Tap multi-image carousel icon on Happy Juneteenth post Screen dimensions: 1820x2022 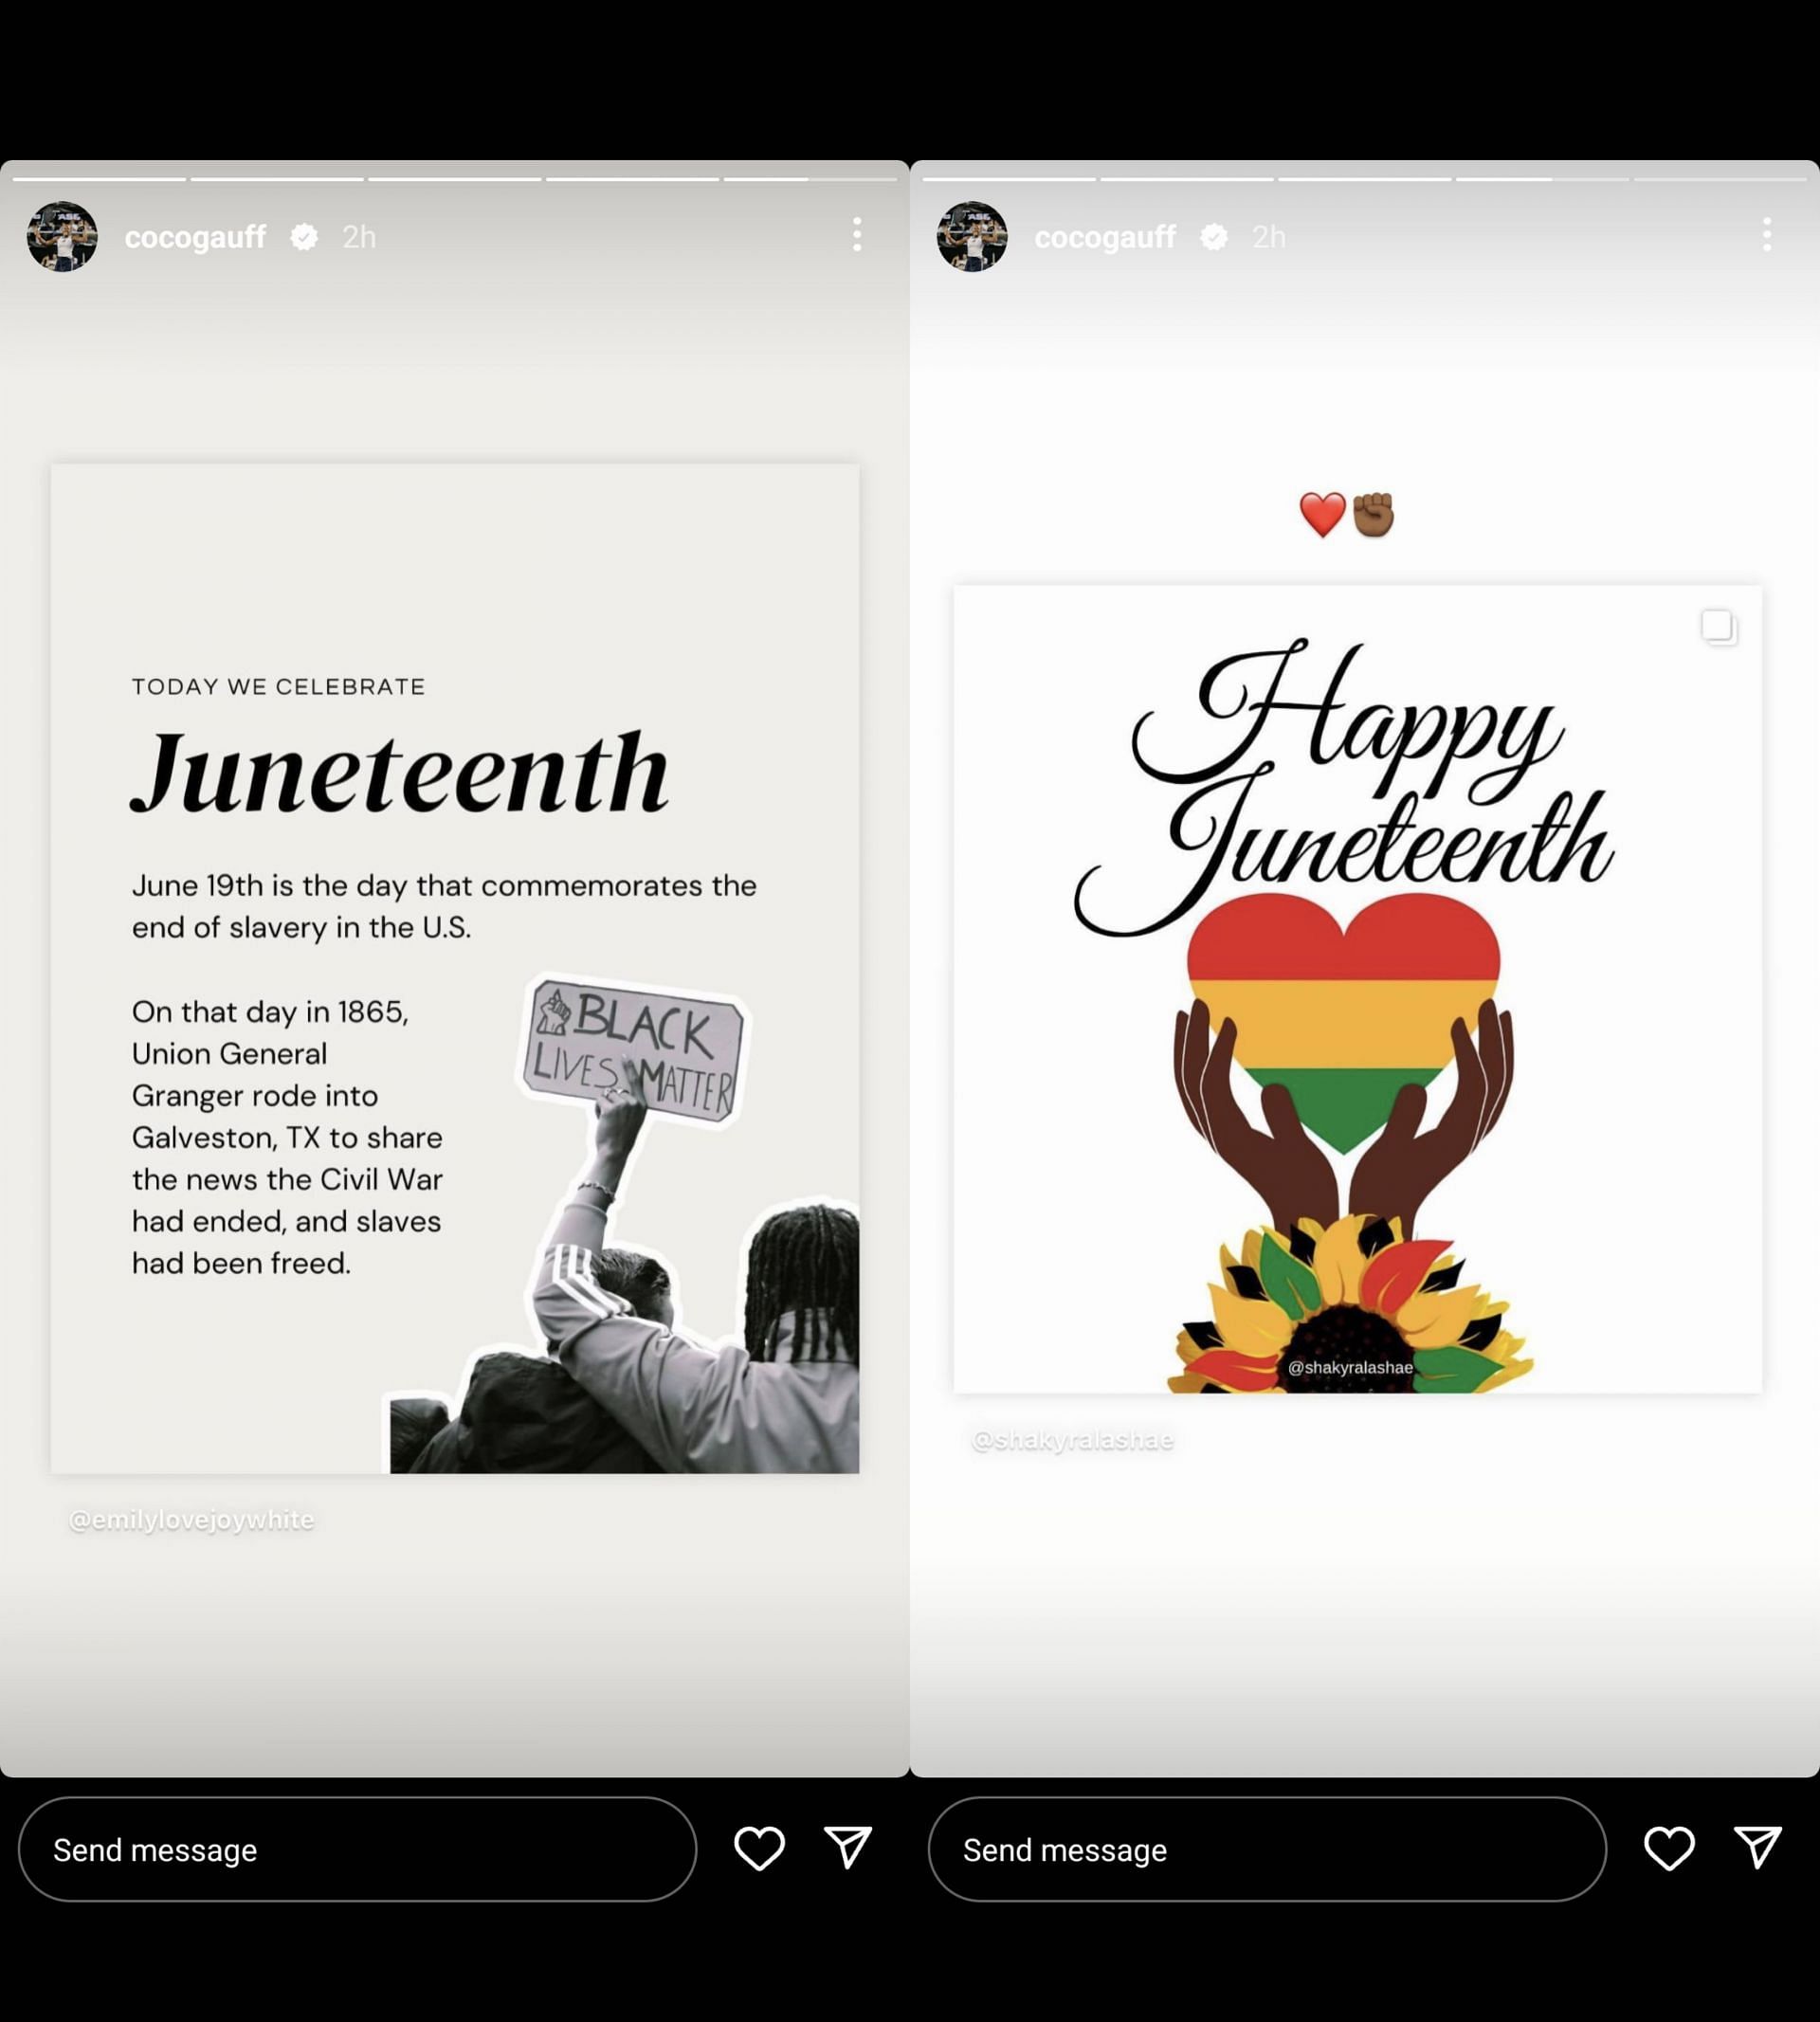tap(1718, 627)
